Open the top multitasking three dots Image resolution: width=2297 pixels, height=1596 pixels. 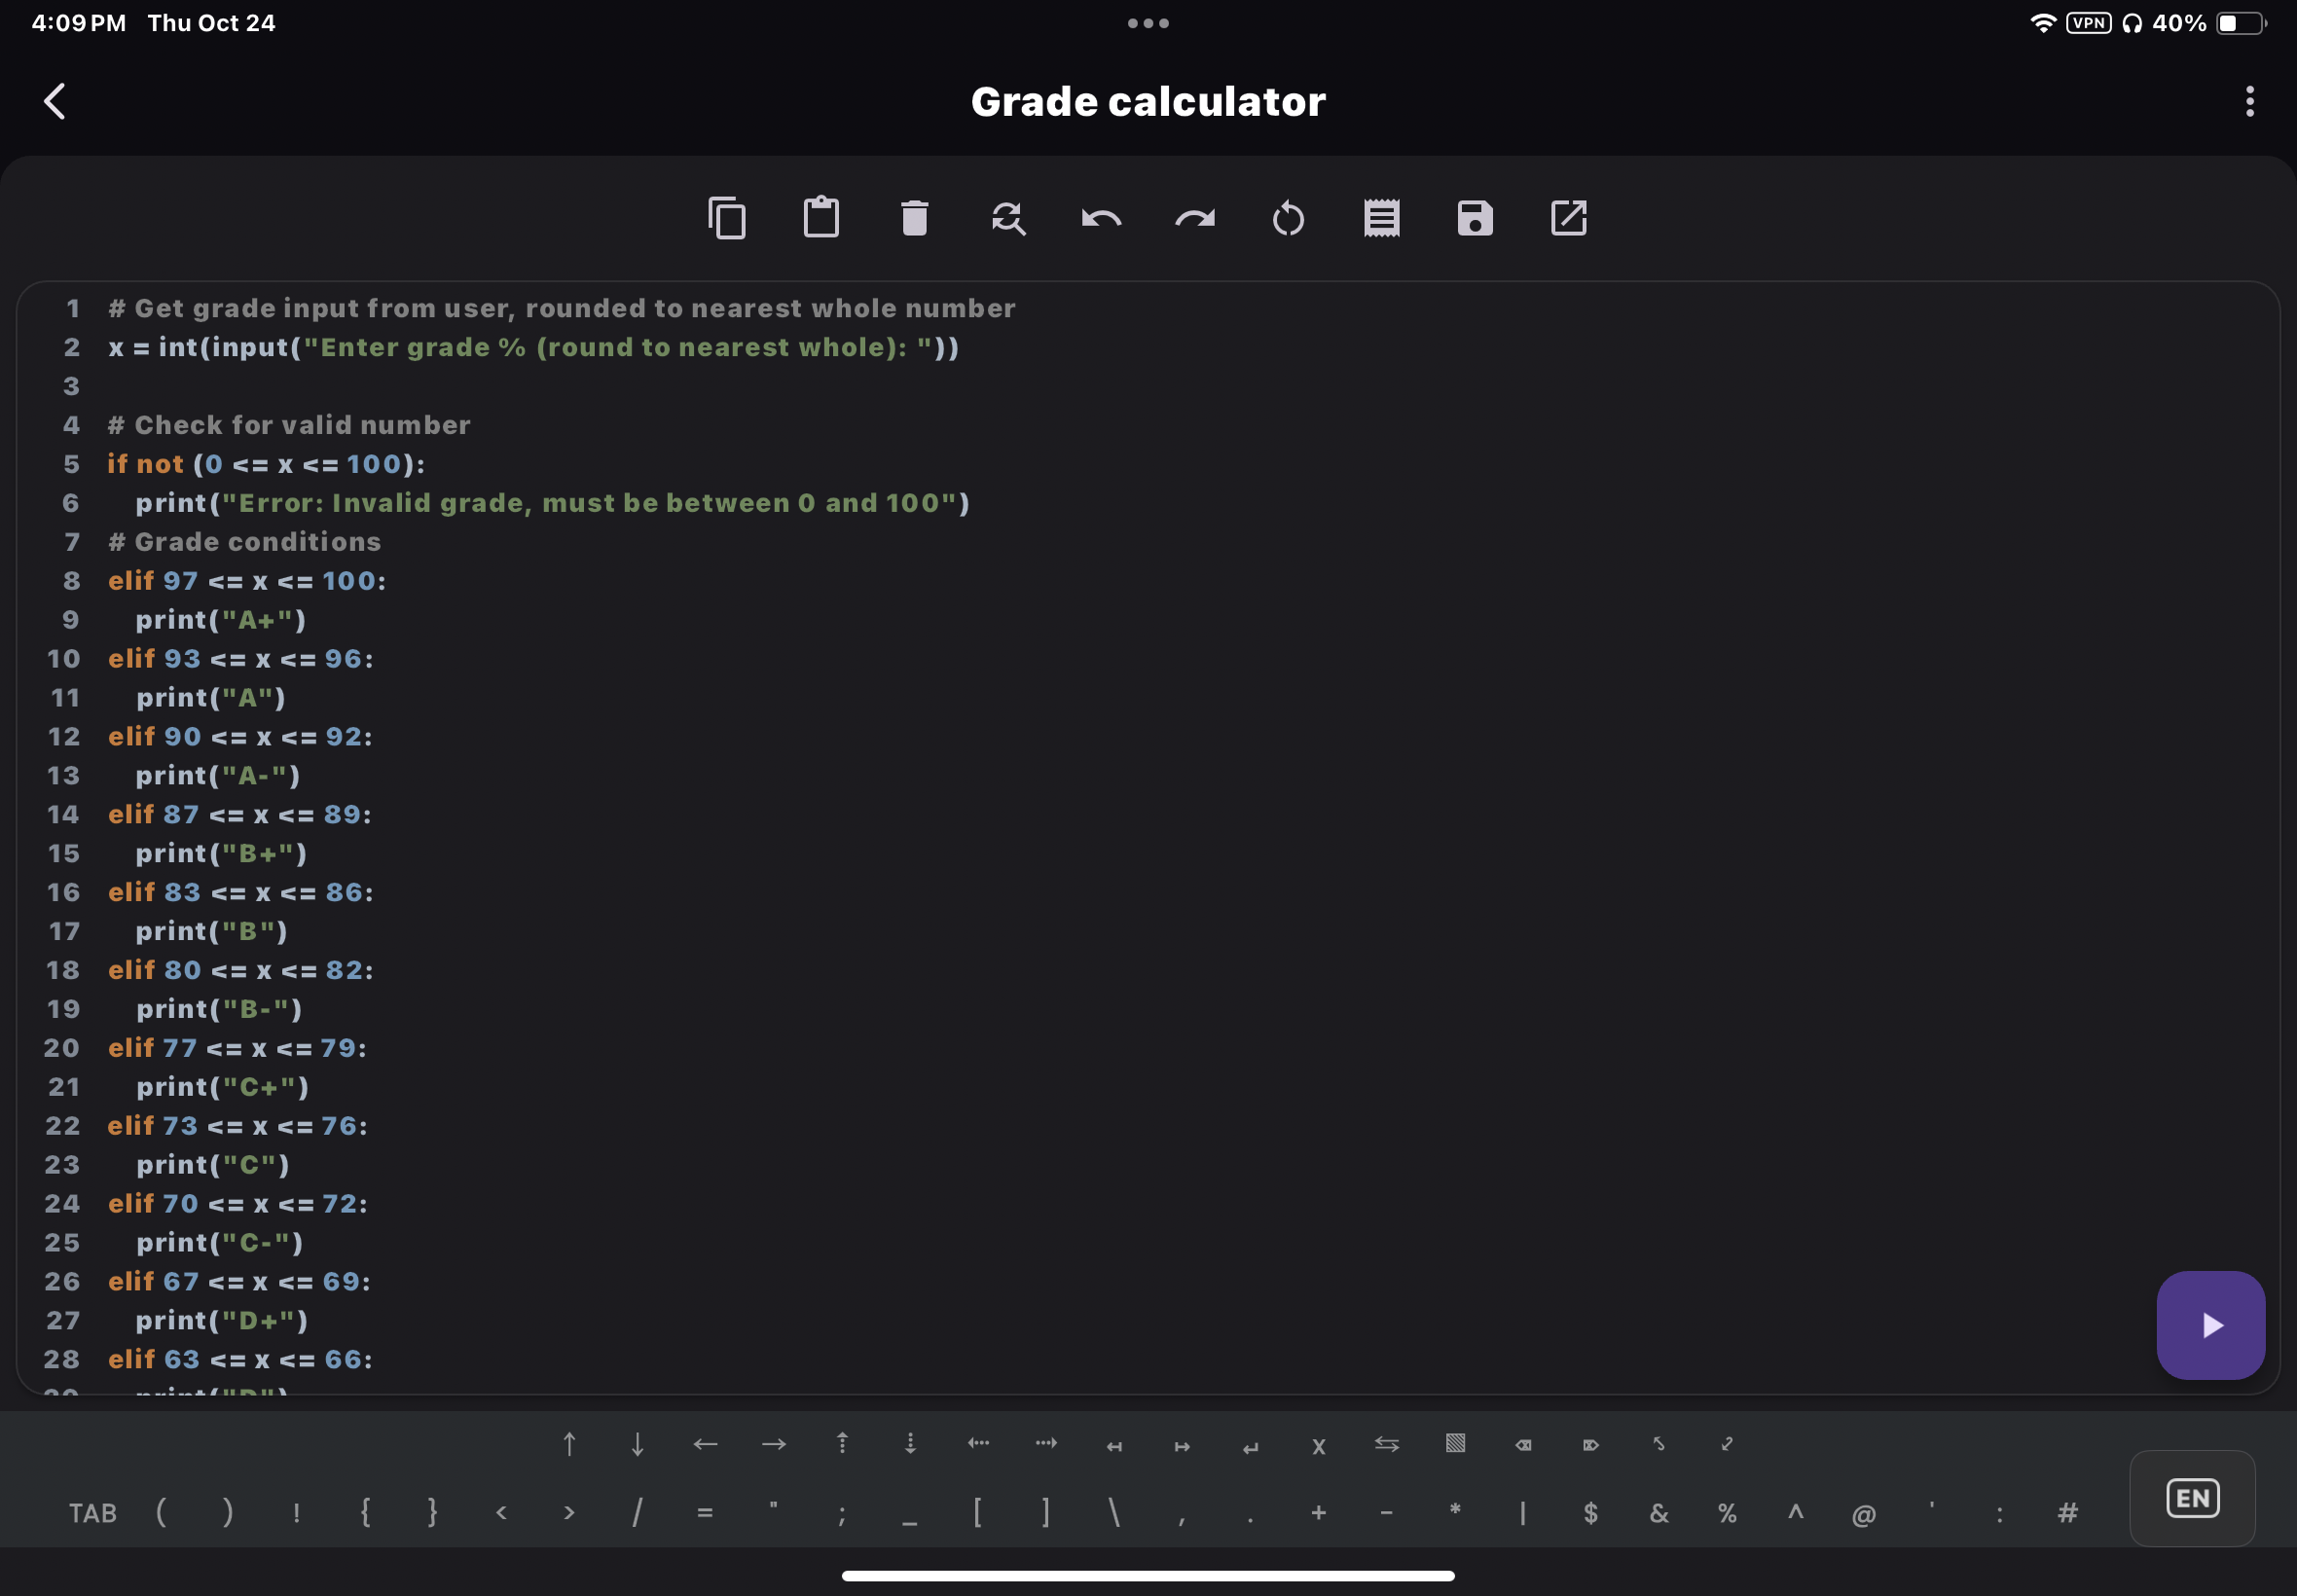[1147, 23]
